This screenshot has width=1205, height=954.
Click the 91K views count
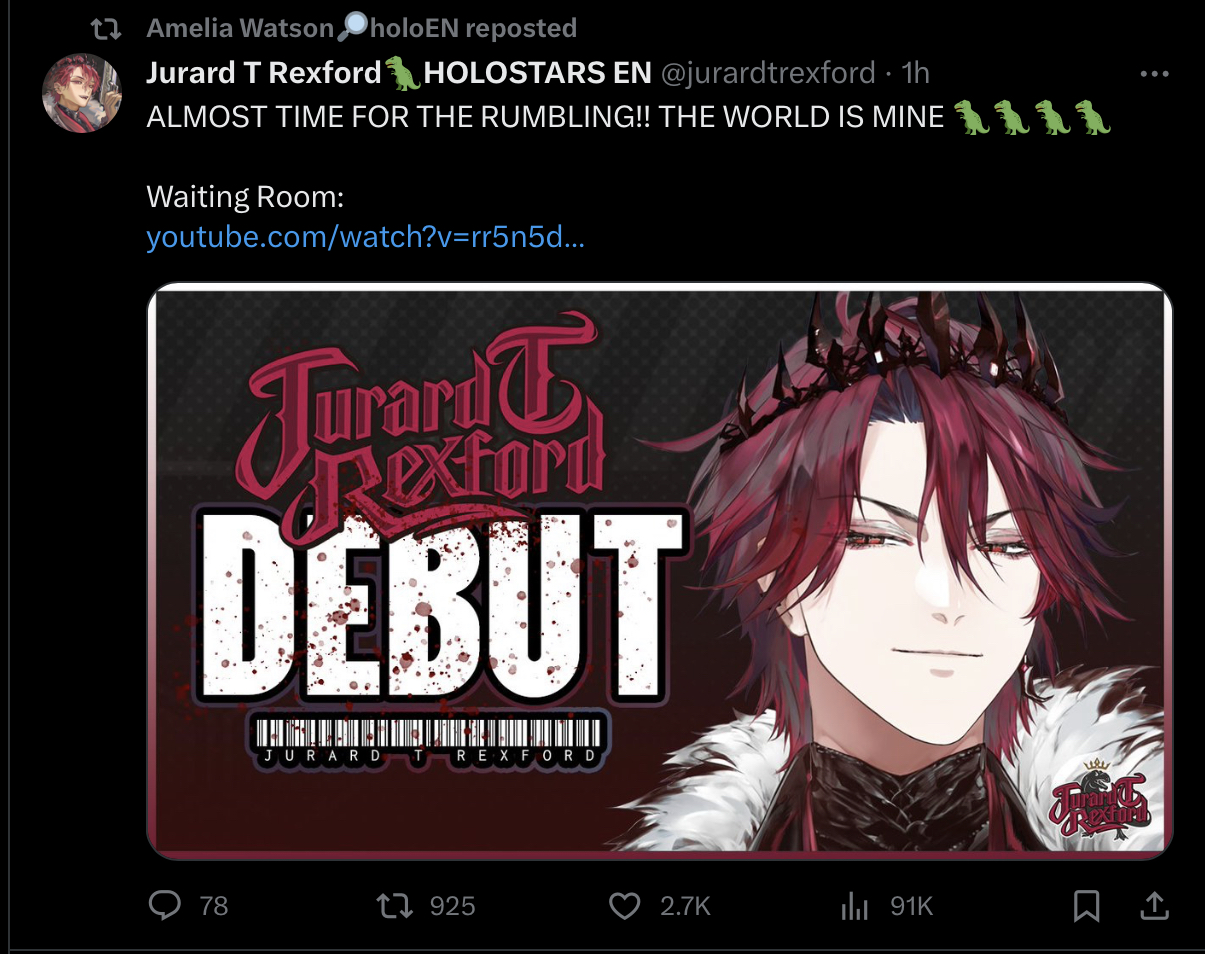(911, 907)
